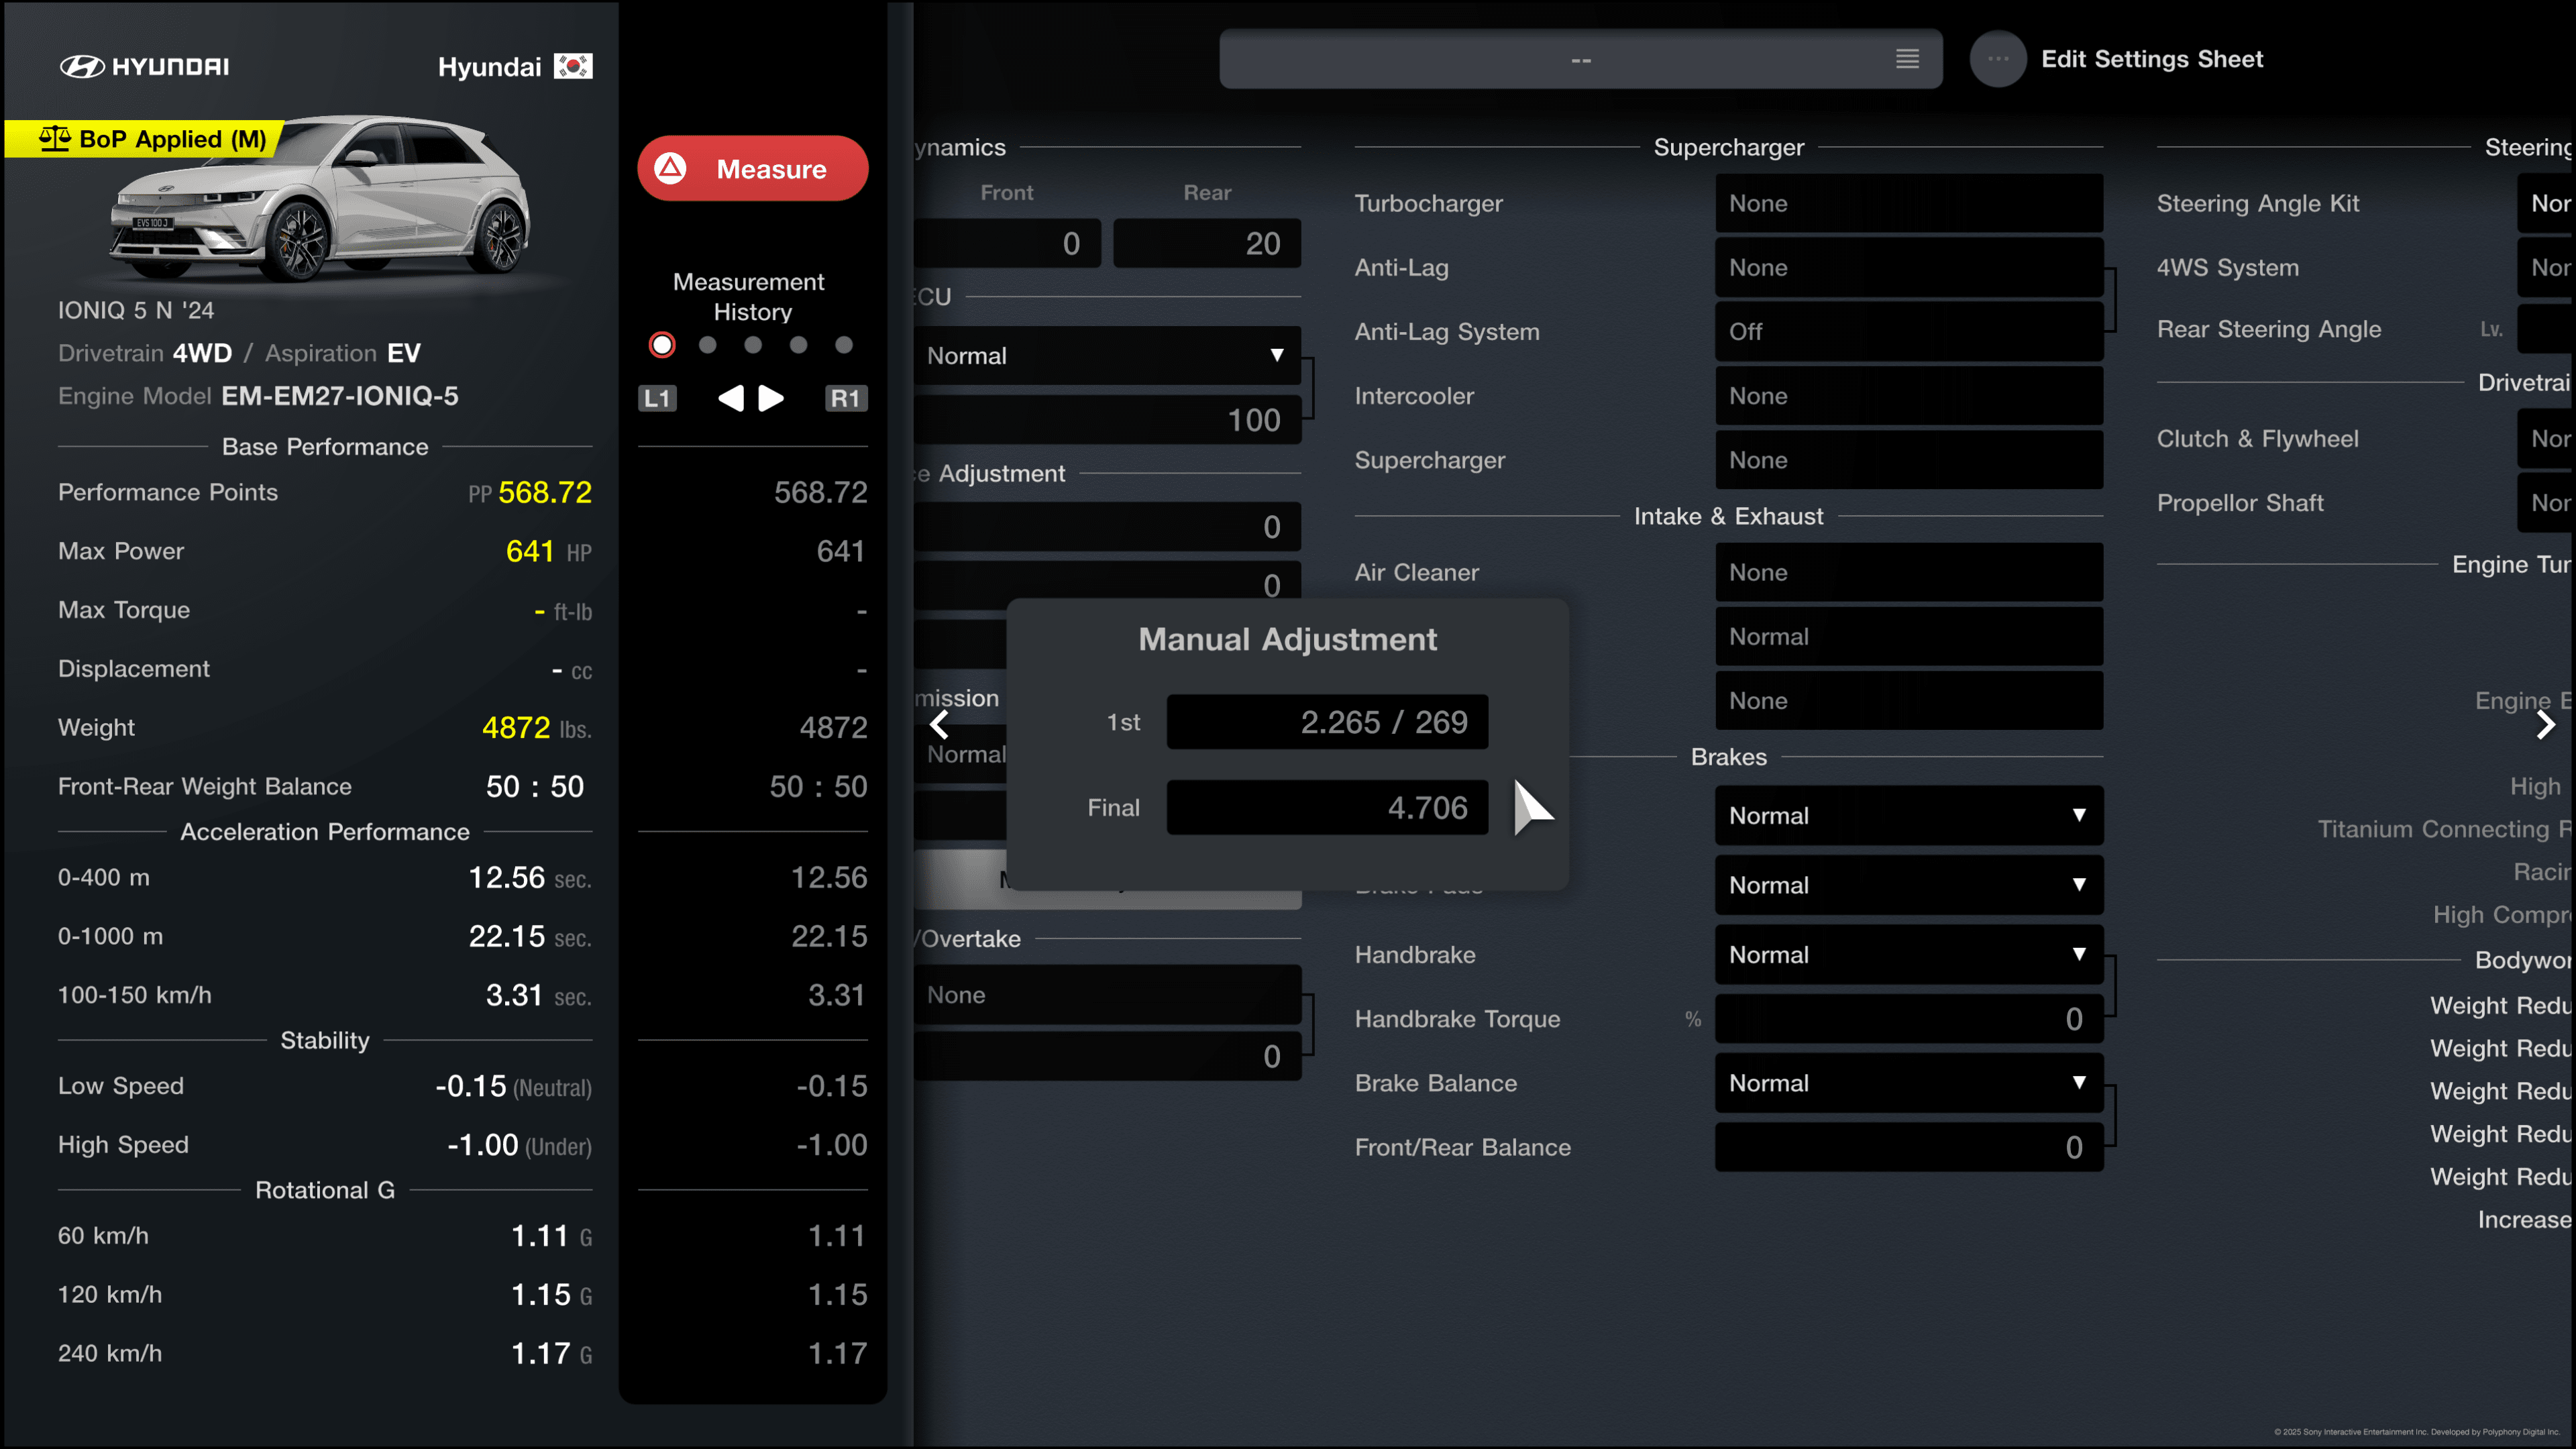Open the ECU Normal dropdown

[x=1107, y=355]
